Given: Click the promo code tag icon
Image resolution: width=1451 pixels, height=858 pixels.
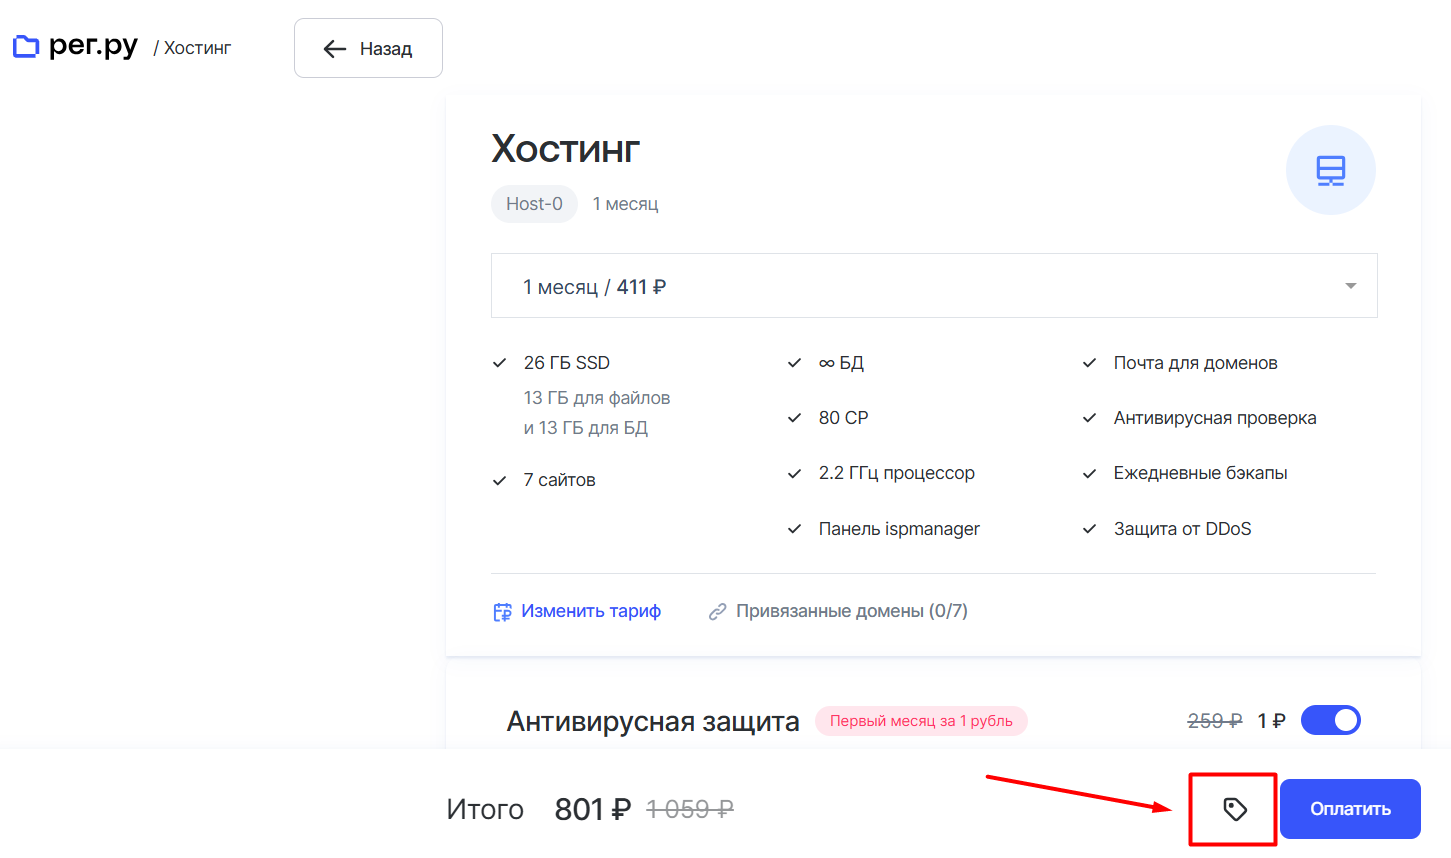Looking at the screenshot, I should (x=1232, y=808).
